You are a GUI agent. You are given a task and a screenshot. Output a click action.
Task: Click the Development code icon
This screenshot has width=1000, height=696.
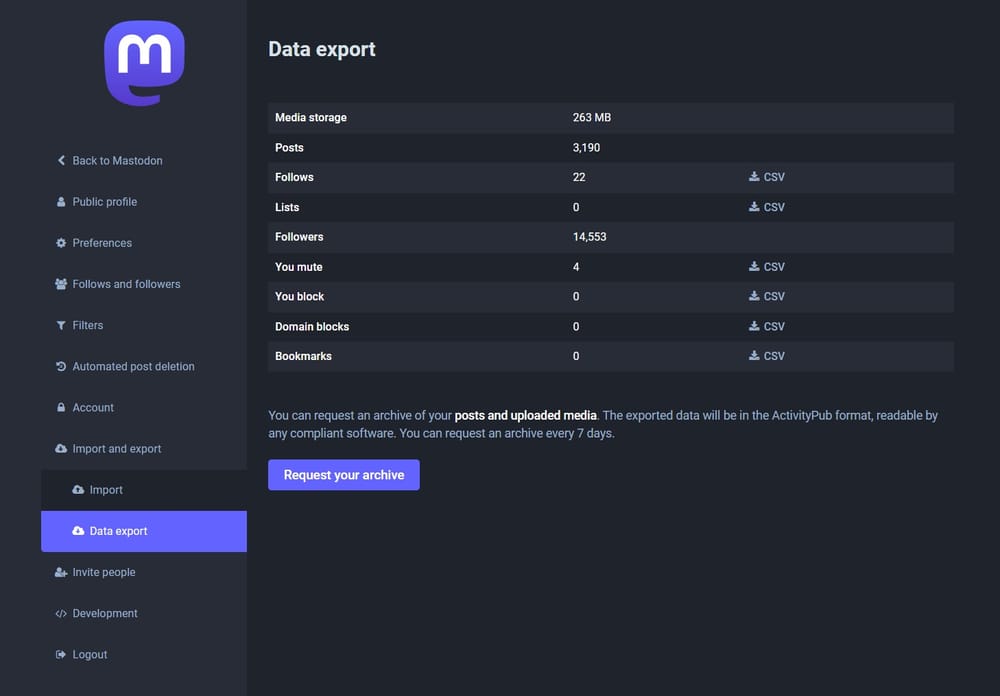[x=61, y=613]
